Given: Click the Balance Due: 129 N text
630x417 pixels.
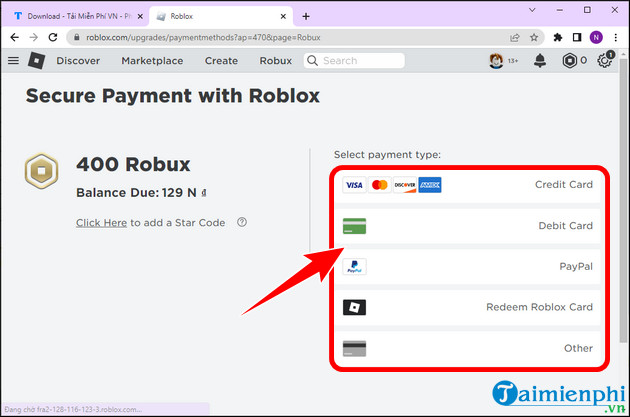Looking at the screenshot, I should (141, 192).
